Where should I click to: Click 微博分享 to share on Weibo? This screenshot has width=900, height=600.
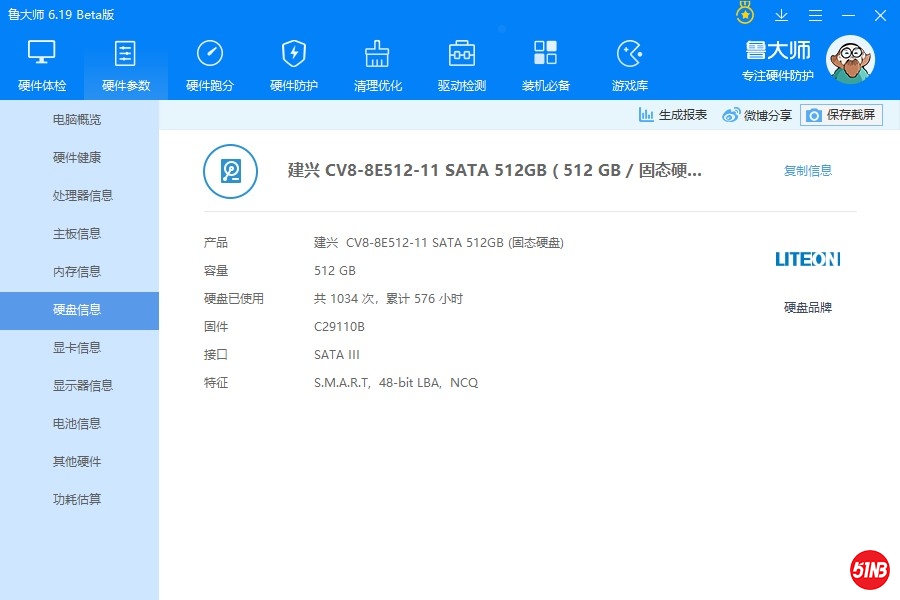(x=757, y=115)
